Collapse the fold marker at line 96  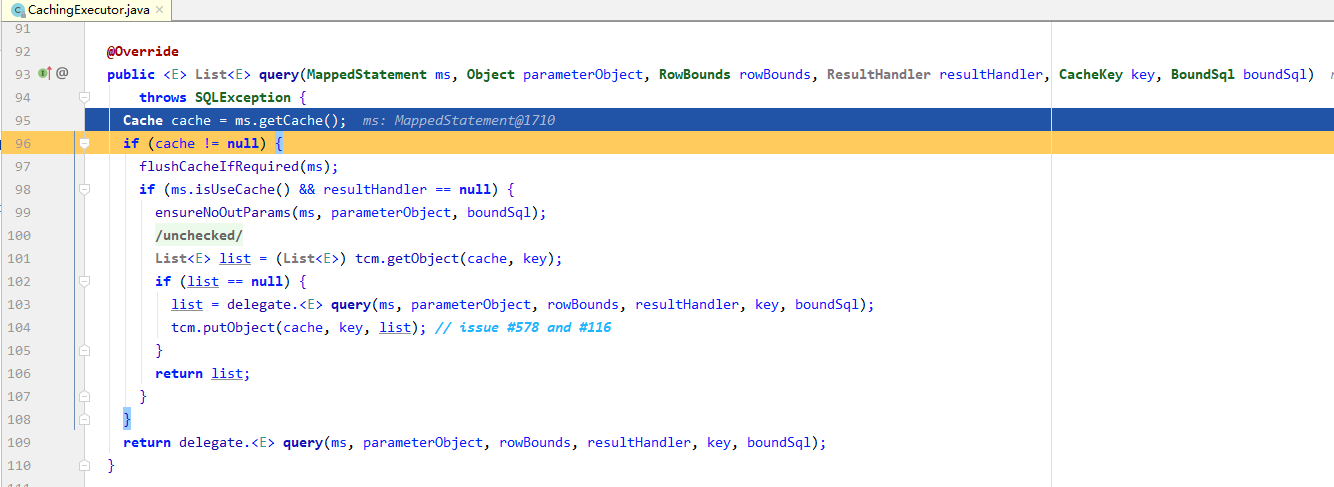click(x=85, y=143)
